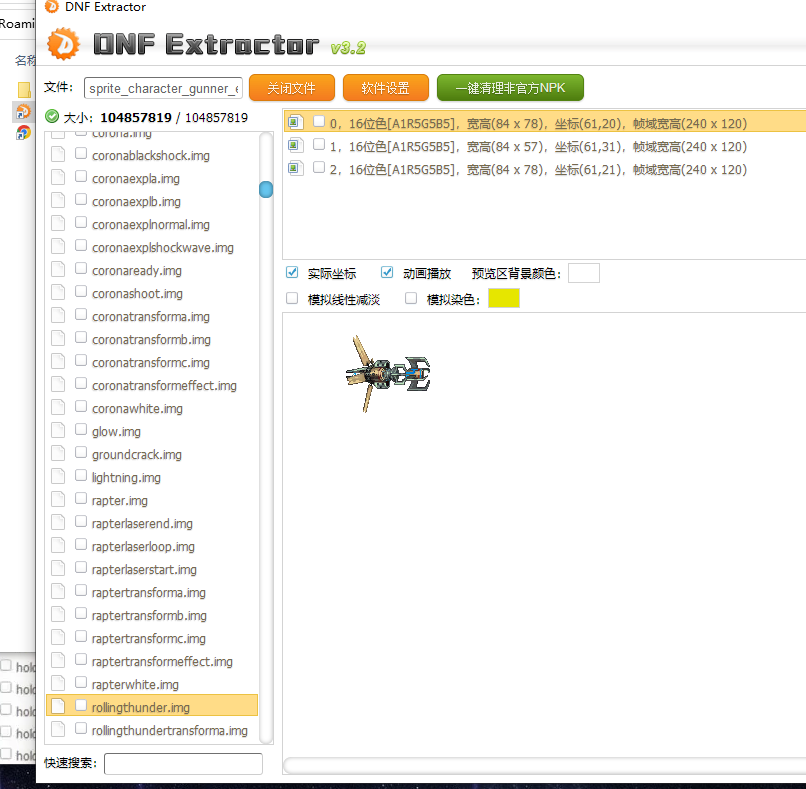
Task: Select rapterlaserloop.img in the file list
Action: [143, 547]
